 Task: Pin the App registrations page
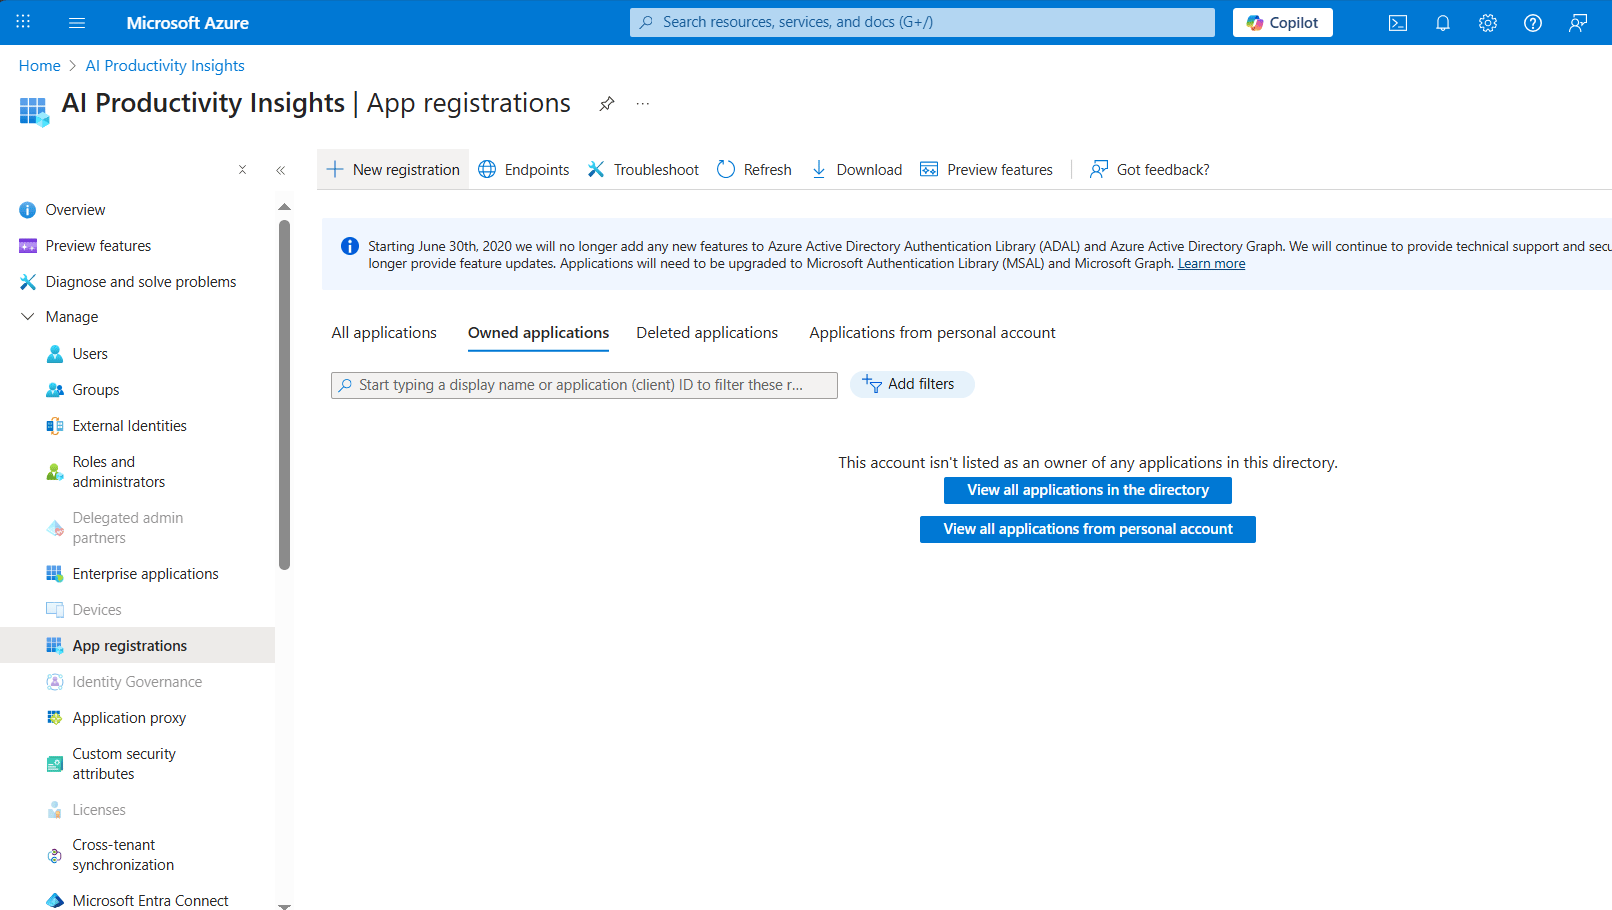(x=607, y=104)
